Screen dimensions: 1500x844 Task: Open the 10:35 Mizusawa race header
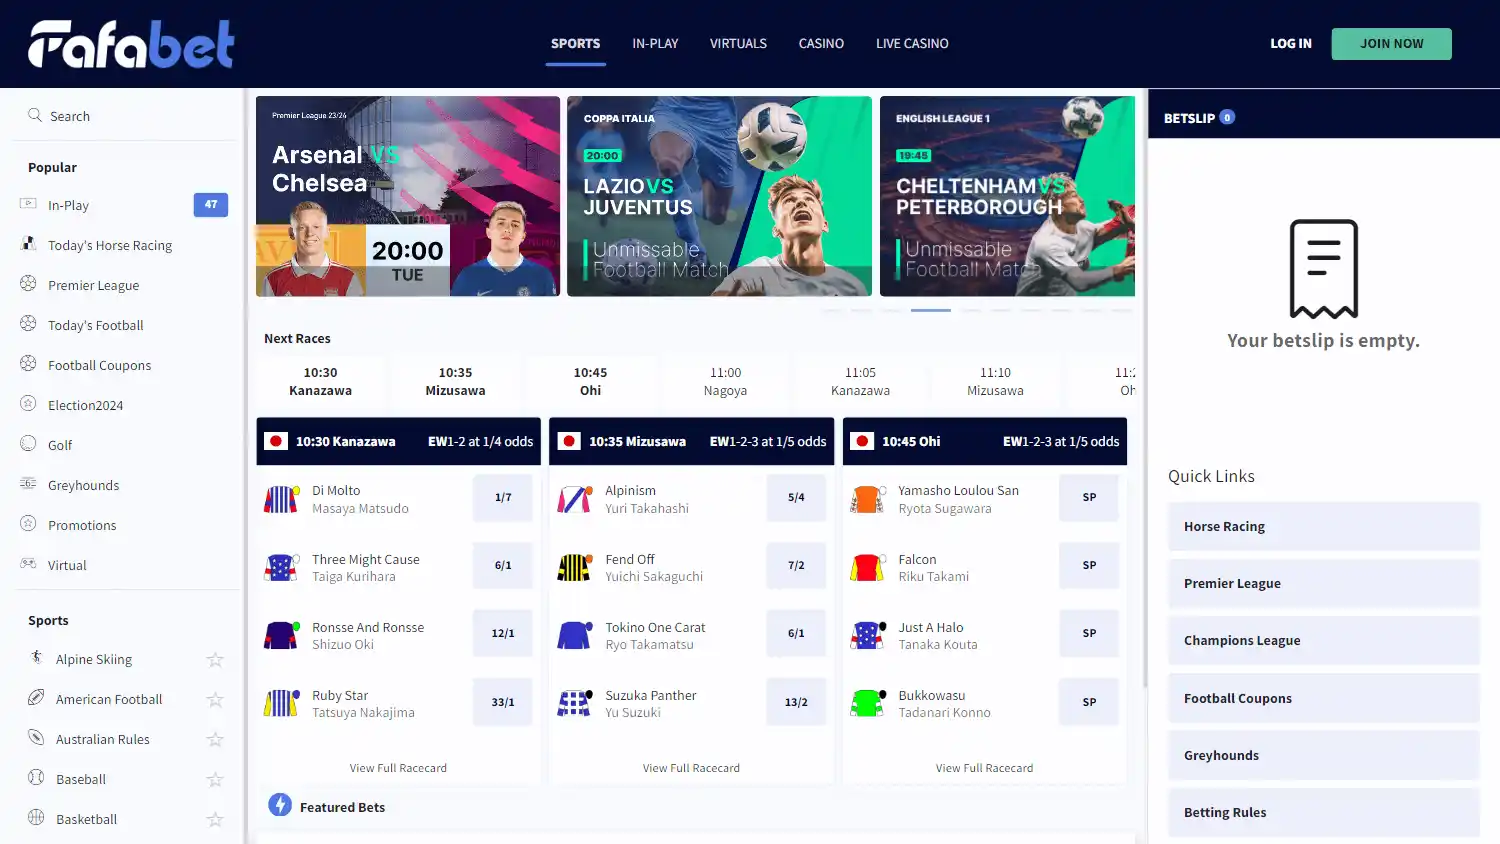click(x=691, y=441)
